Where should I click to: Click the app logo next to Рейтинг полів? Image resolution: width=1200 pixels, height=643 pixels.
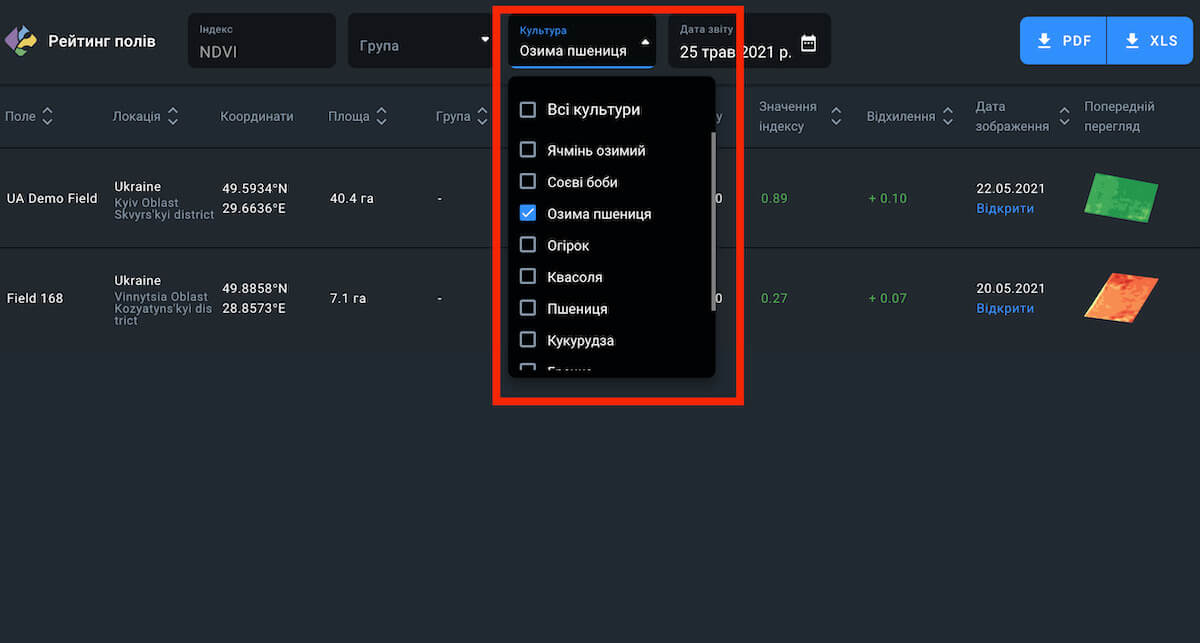20,41
